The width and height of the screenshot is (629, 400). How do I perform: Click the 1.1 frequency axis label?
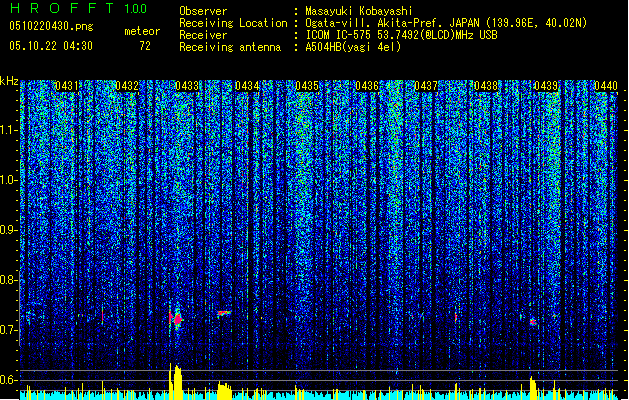pyautogui.click(x=8, y=130)
